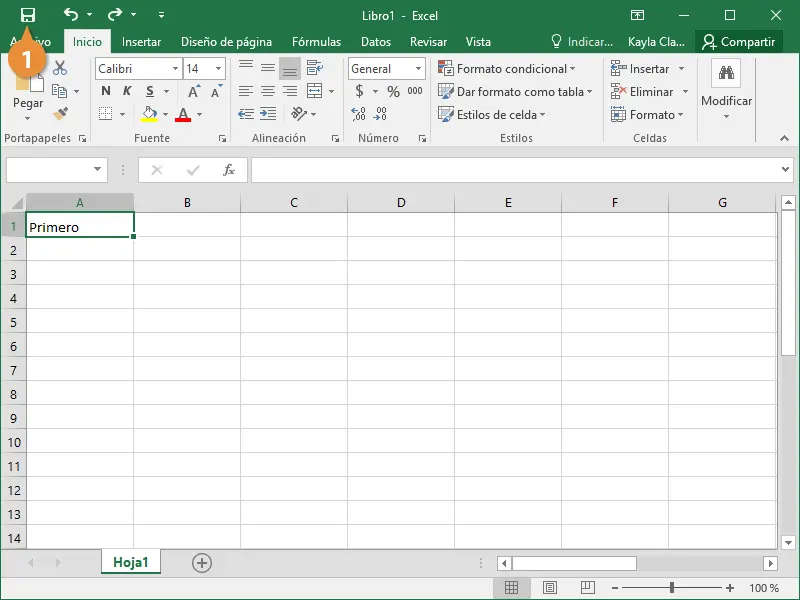Expand the General number format dropdown
The width and height of the screenshot is (800, 600).
[418, 69]
